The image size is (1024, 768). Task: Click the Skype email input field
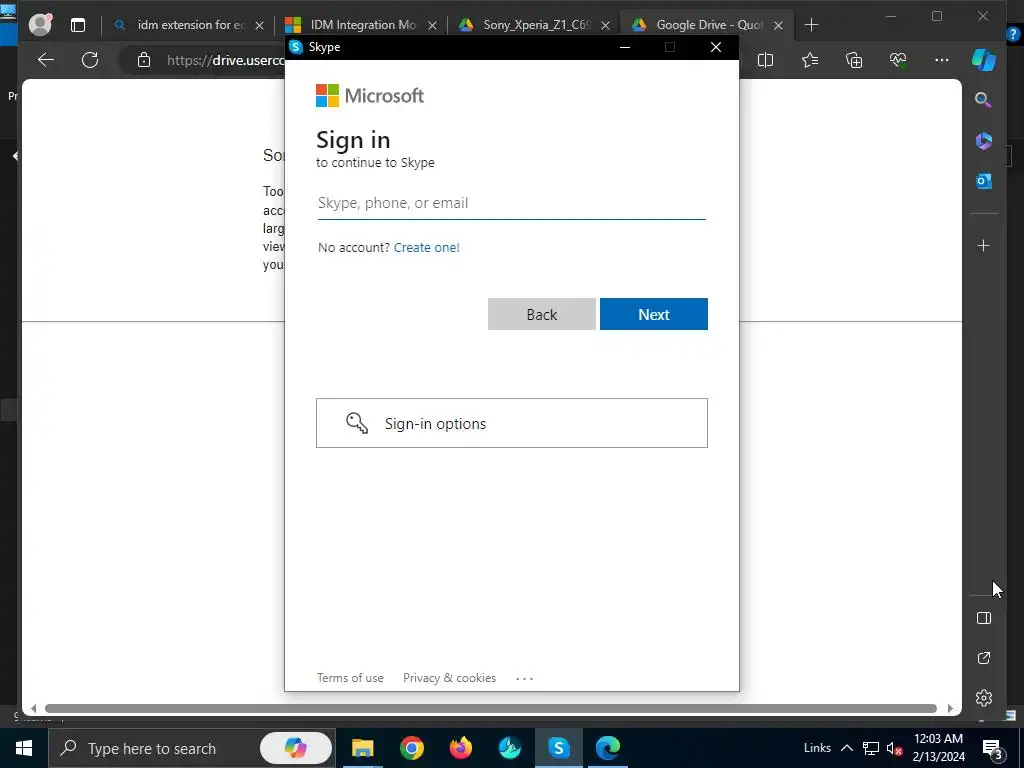[511, 203]
